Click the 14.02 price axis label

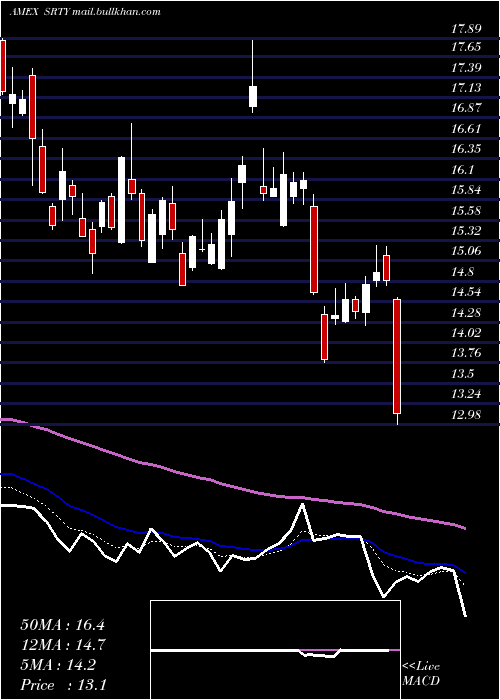pyautogui.click(x=466, y=333)
